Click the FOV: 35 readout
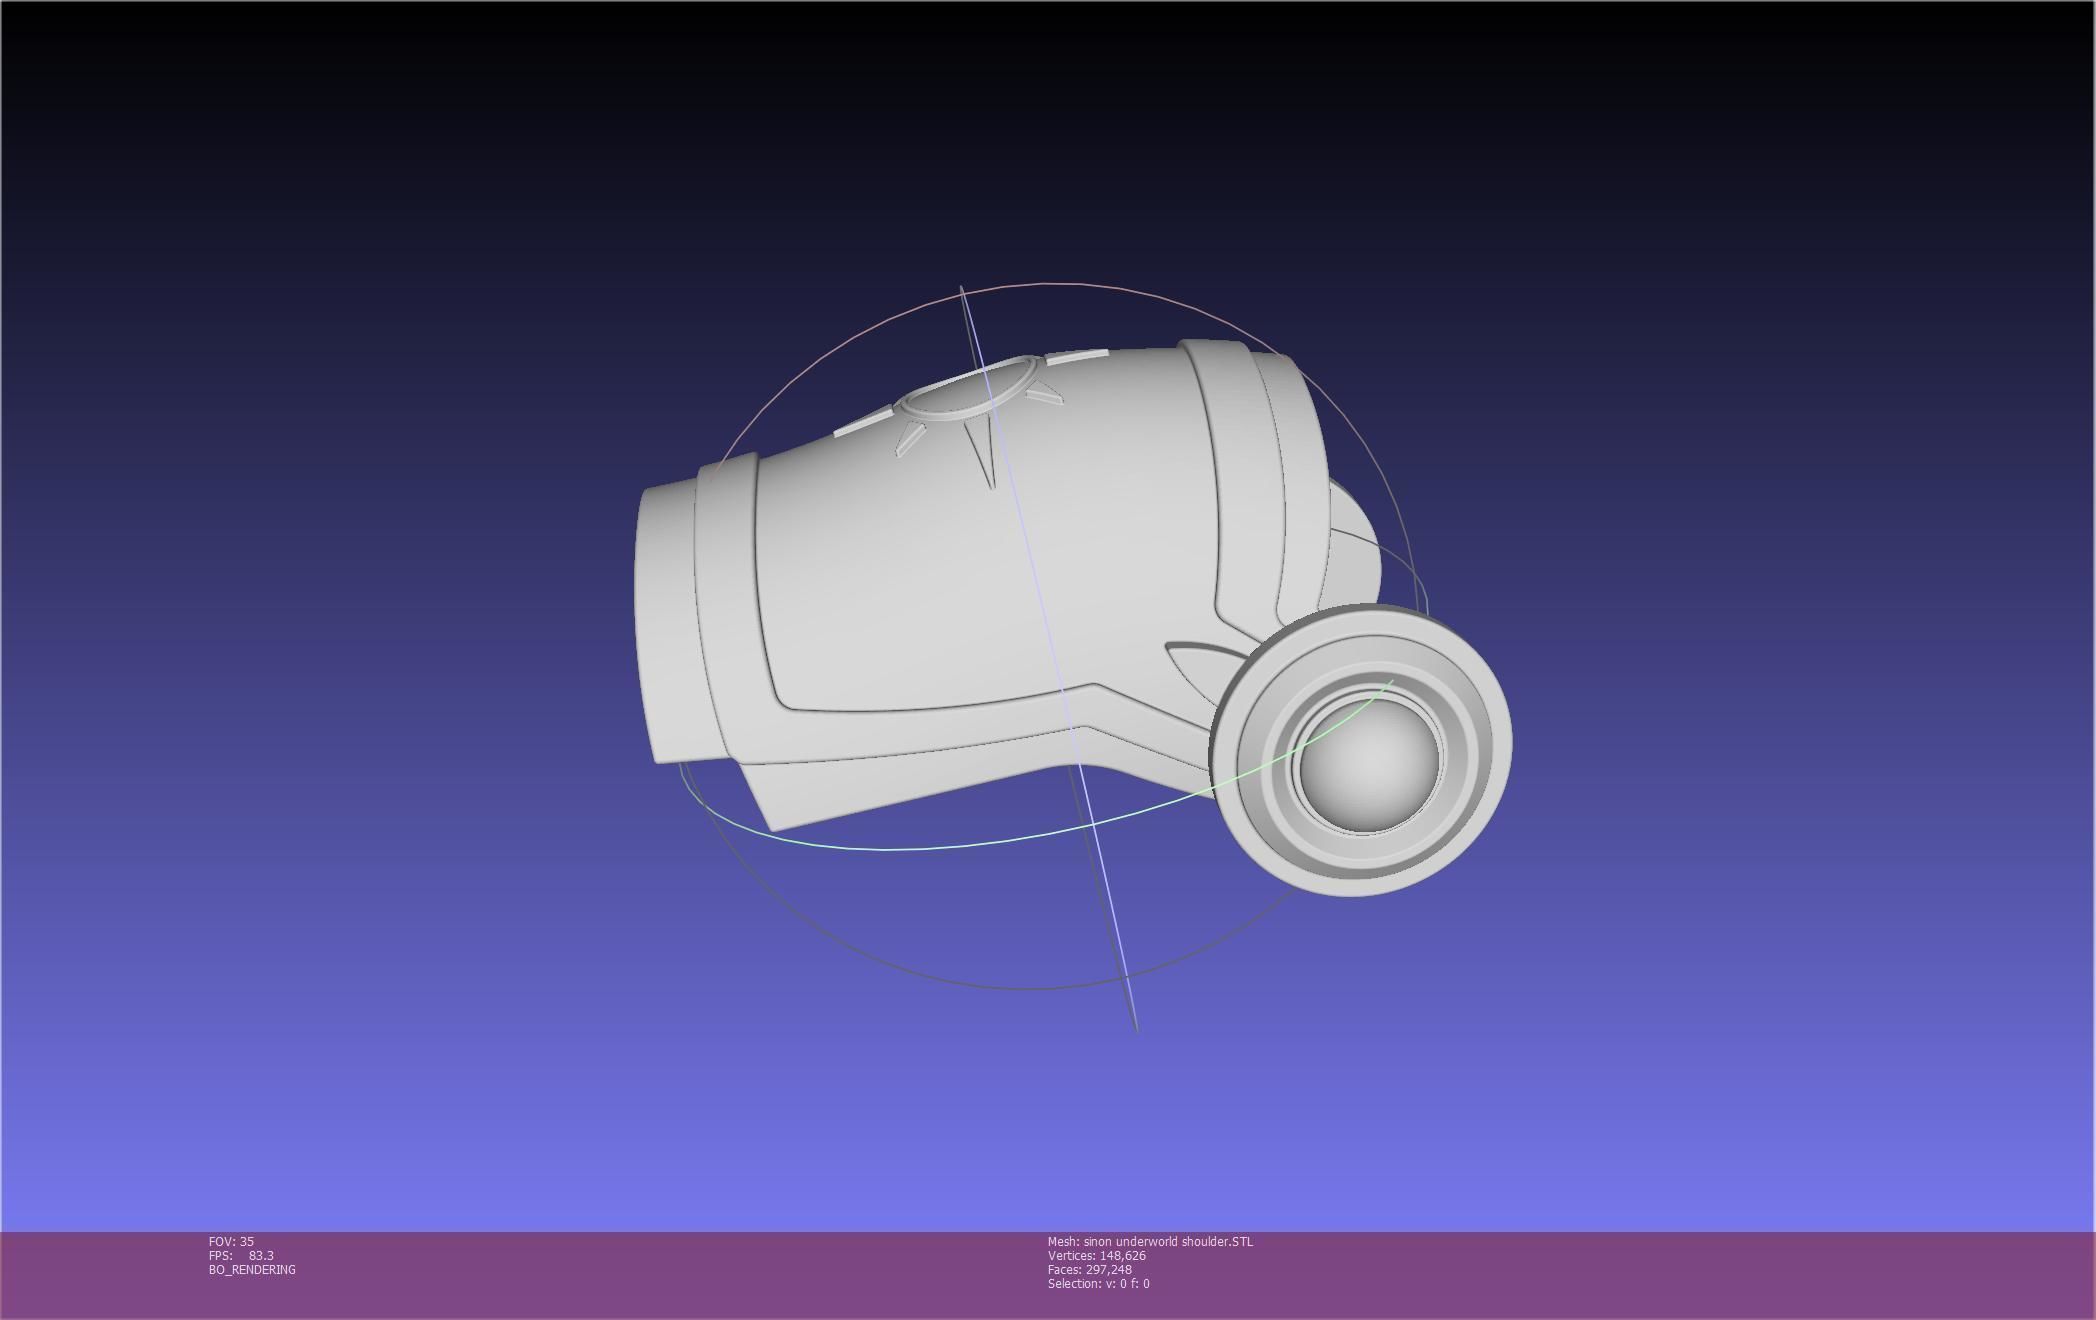This screenshot has height=1320, width=2096. [x=231, y=1241]
